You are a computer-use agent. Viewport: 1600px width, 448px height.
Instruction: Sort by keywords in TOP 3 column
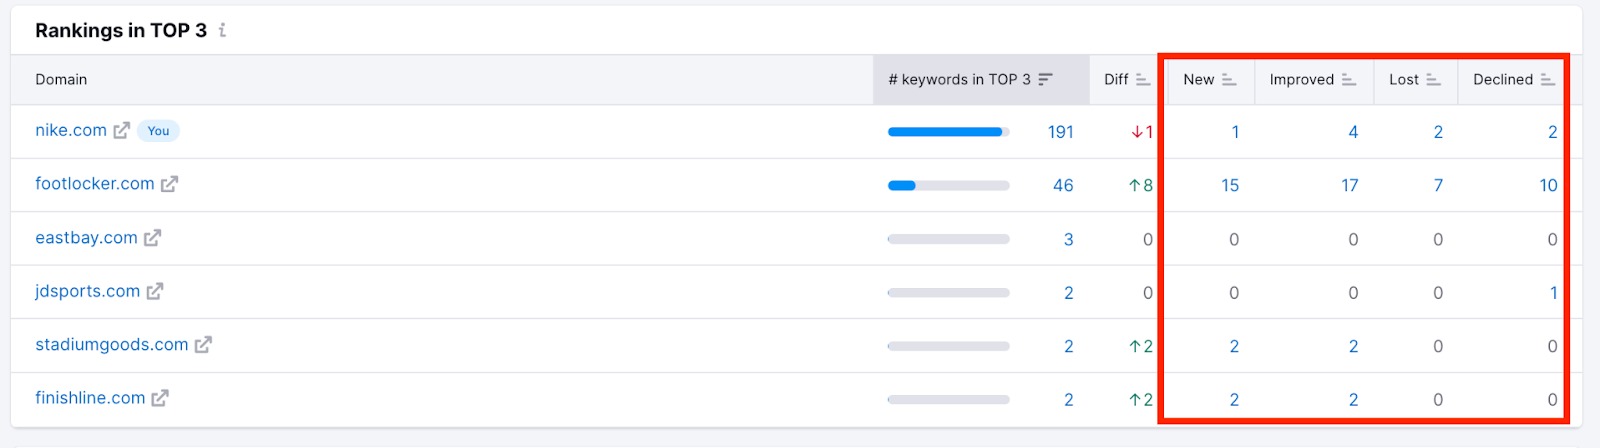pos(1046,80)
